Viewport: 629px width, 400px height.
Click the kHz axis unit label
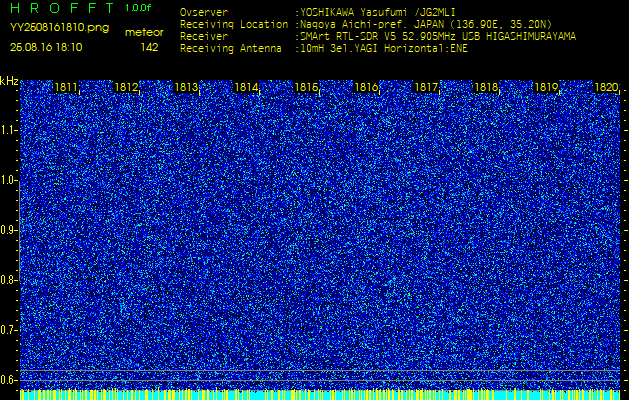click(x=9, y=81)
